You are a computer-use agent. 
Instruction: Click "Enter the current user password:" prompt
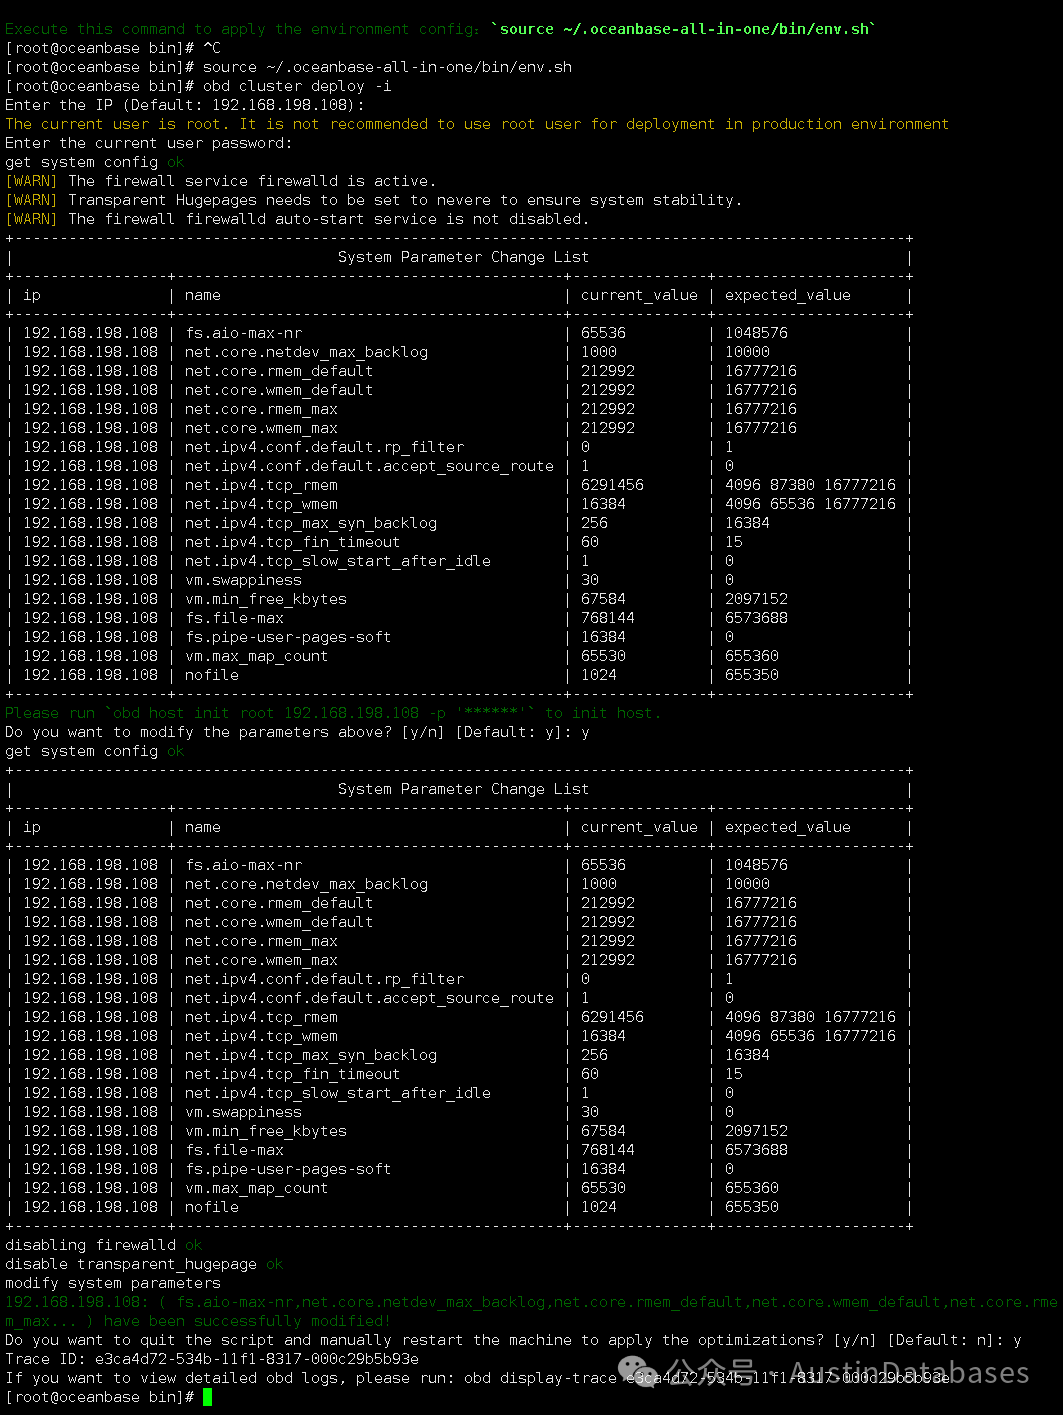[149, 143]
